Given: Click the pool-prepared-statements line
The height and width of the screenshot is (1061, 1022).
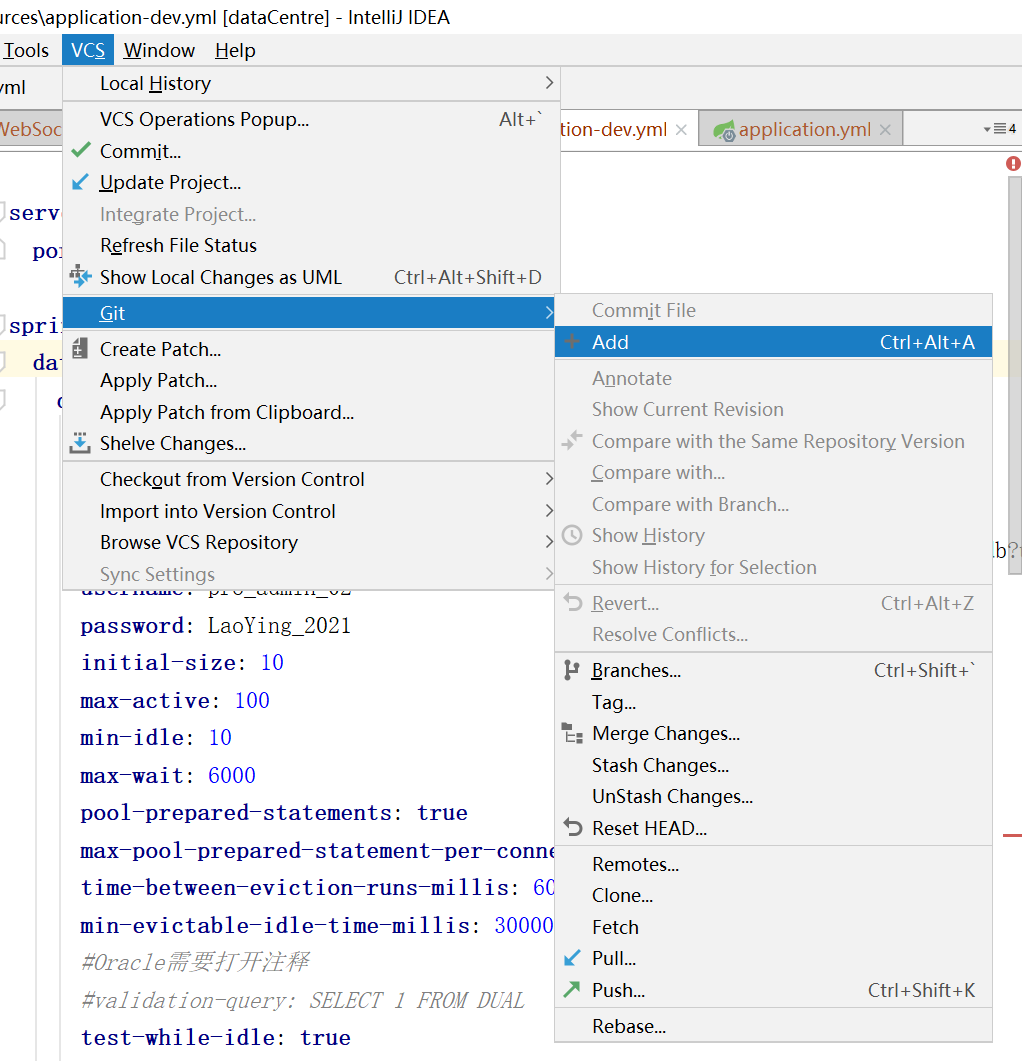Looking at the screenshot, I should point(273,813).
